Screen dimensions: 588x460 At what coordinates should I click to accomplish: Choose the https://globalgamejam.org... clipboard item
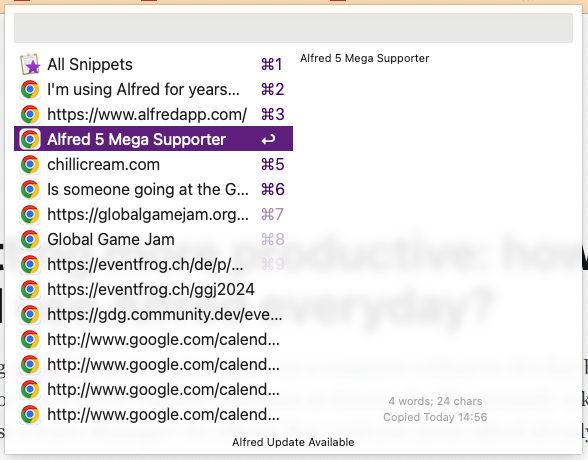click(x=153, y=214)
